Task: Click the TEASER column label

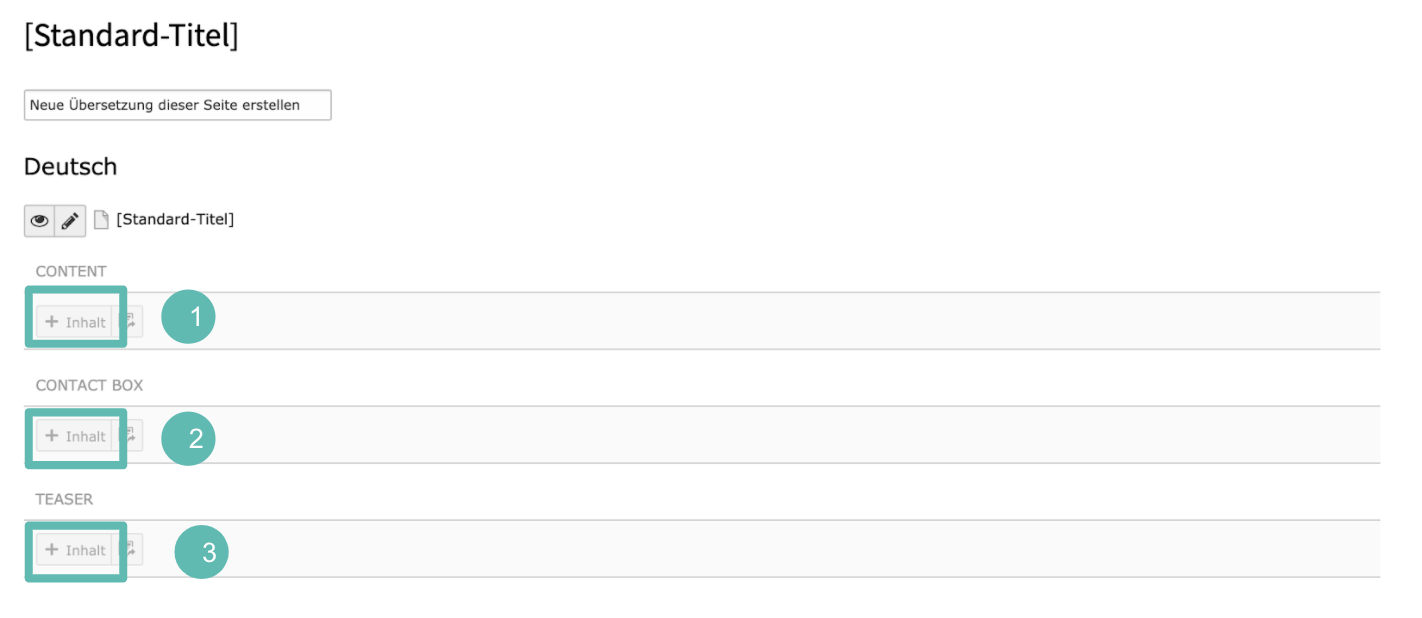Action: (64, 499)
